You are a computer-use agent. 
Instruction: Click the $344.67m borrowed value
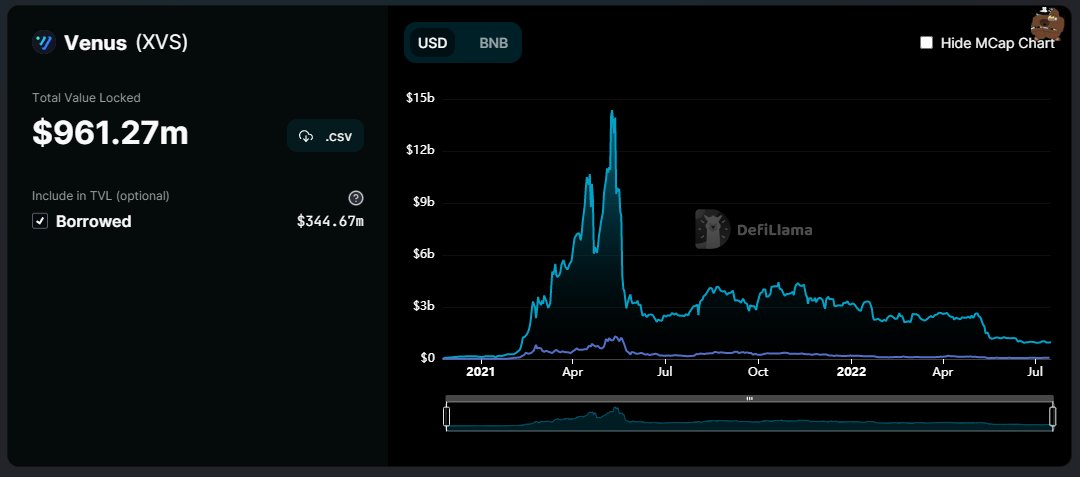coord(330,221)
